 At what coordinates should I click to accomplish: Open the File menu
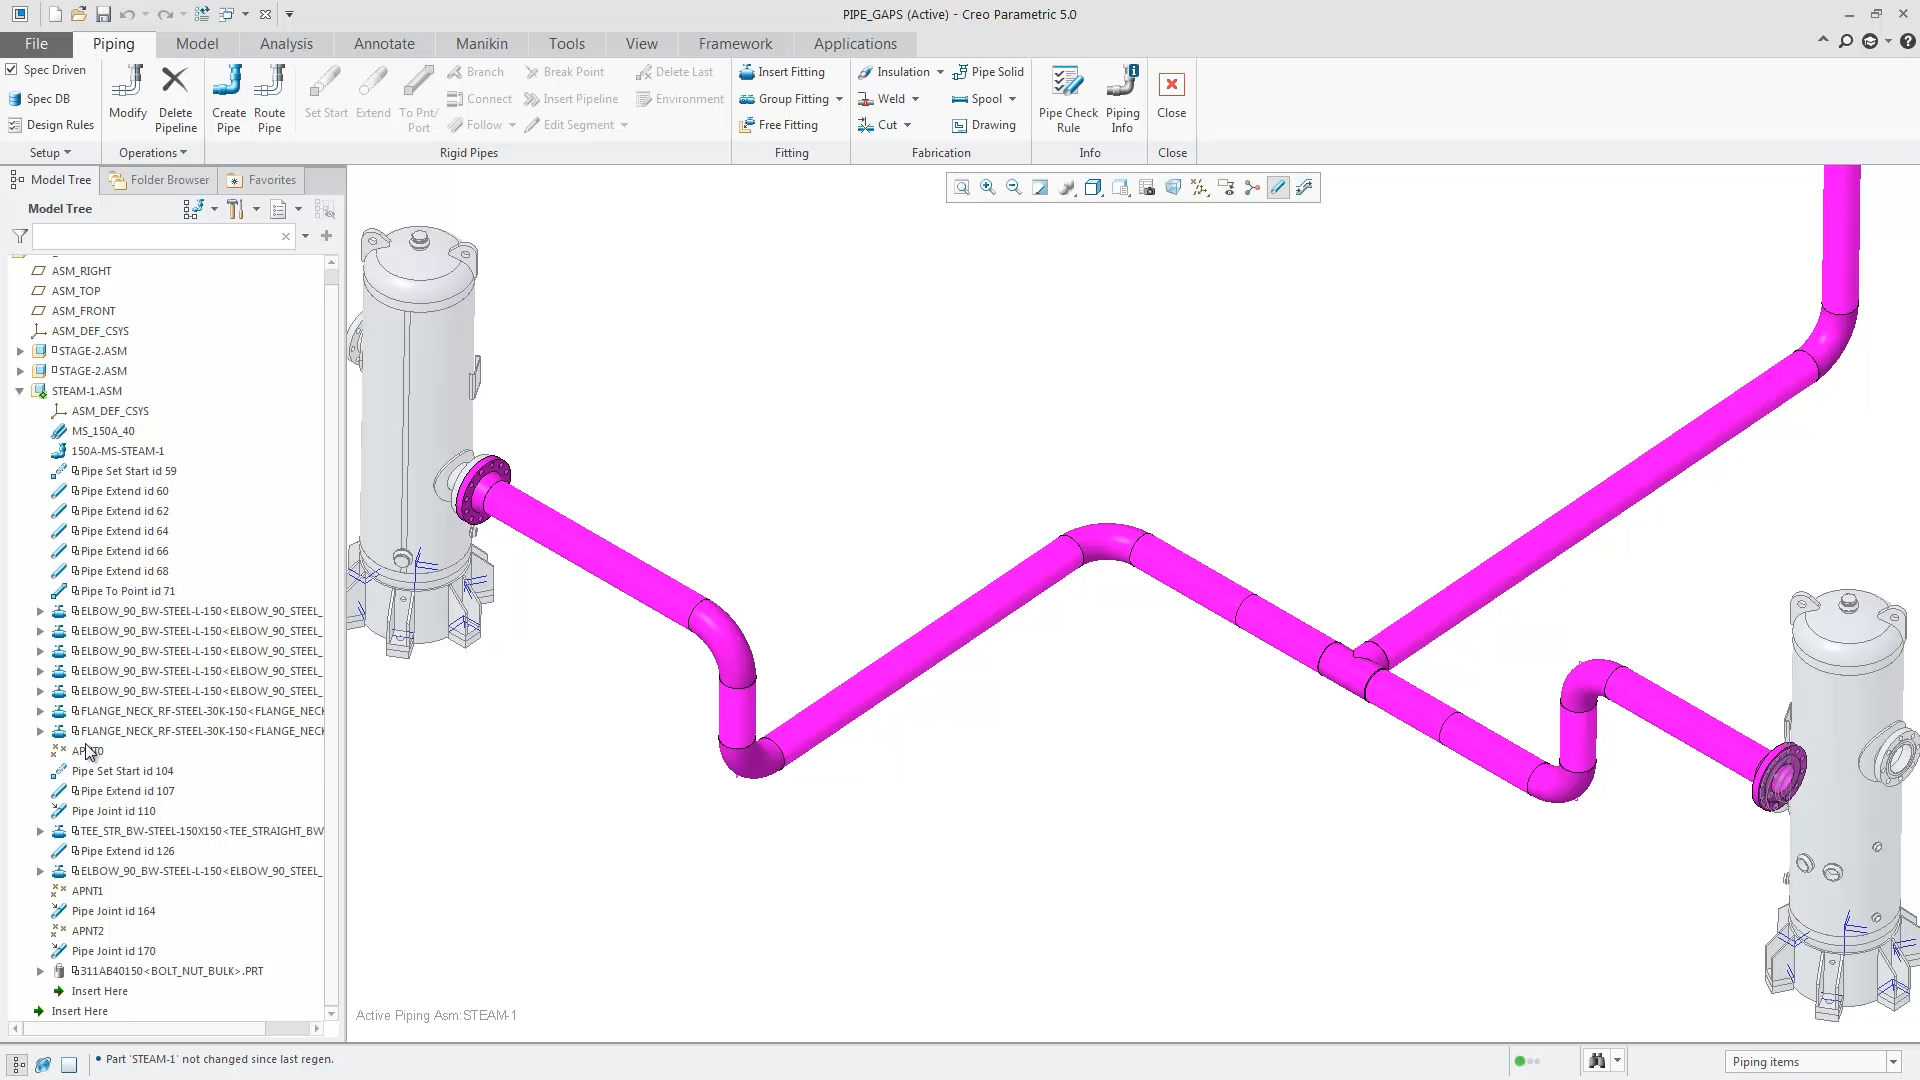36,44
